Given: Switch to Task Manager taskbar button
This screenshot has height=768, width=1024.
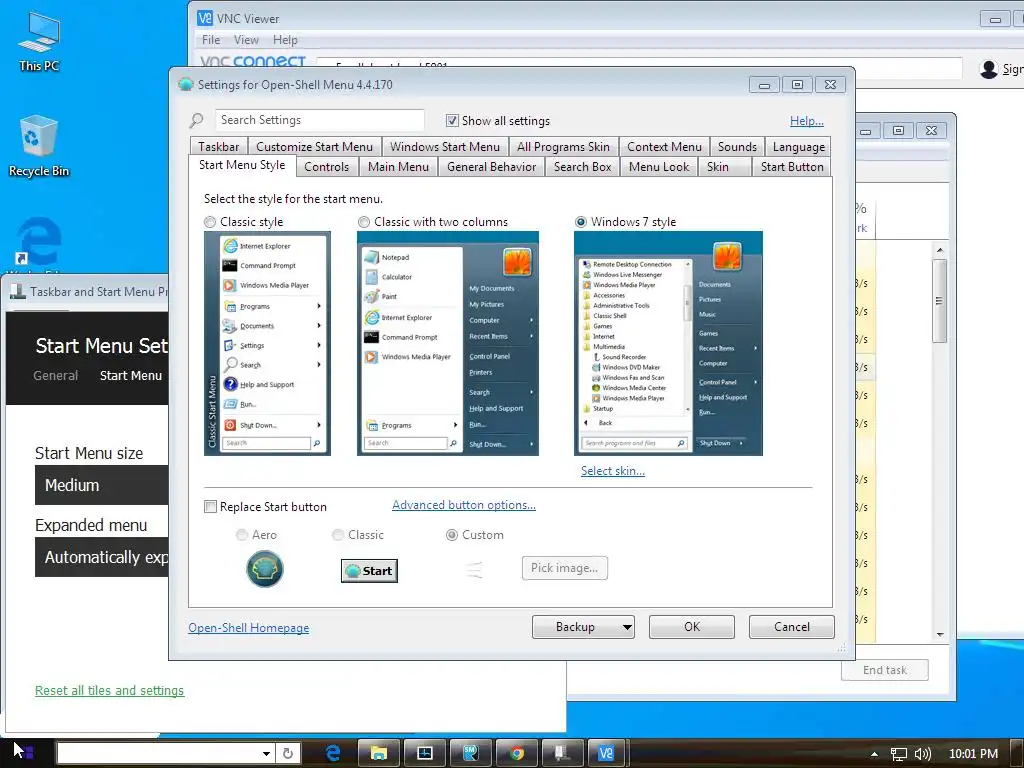Looking at the screenshot, I should [x=424, y=753].
